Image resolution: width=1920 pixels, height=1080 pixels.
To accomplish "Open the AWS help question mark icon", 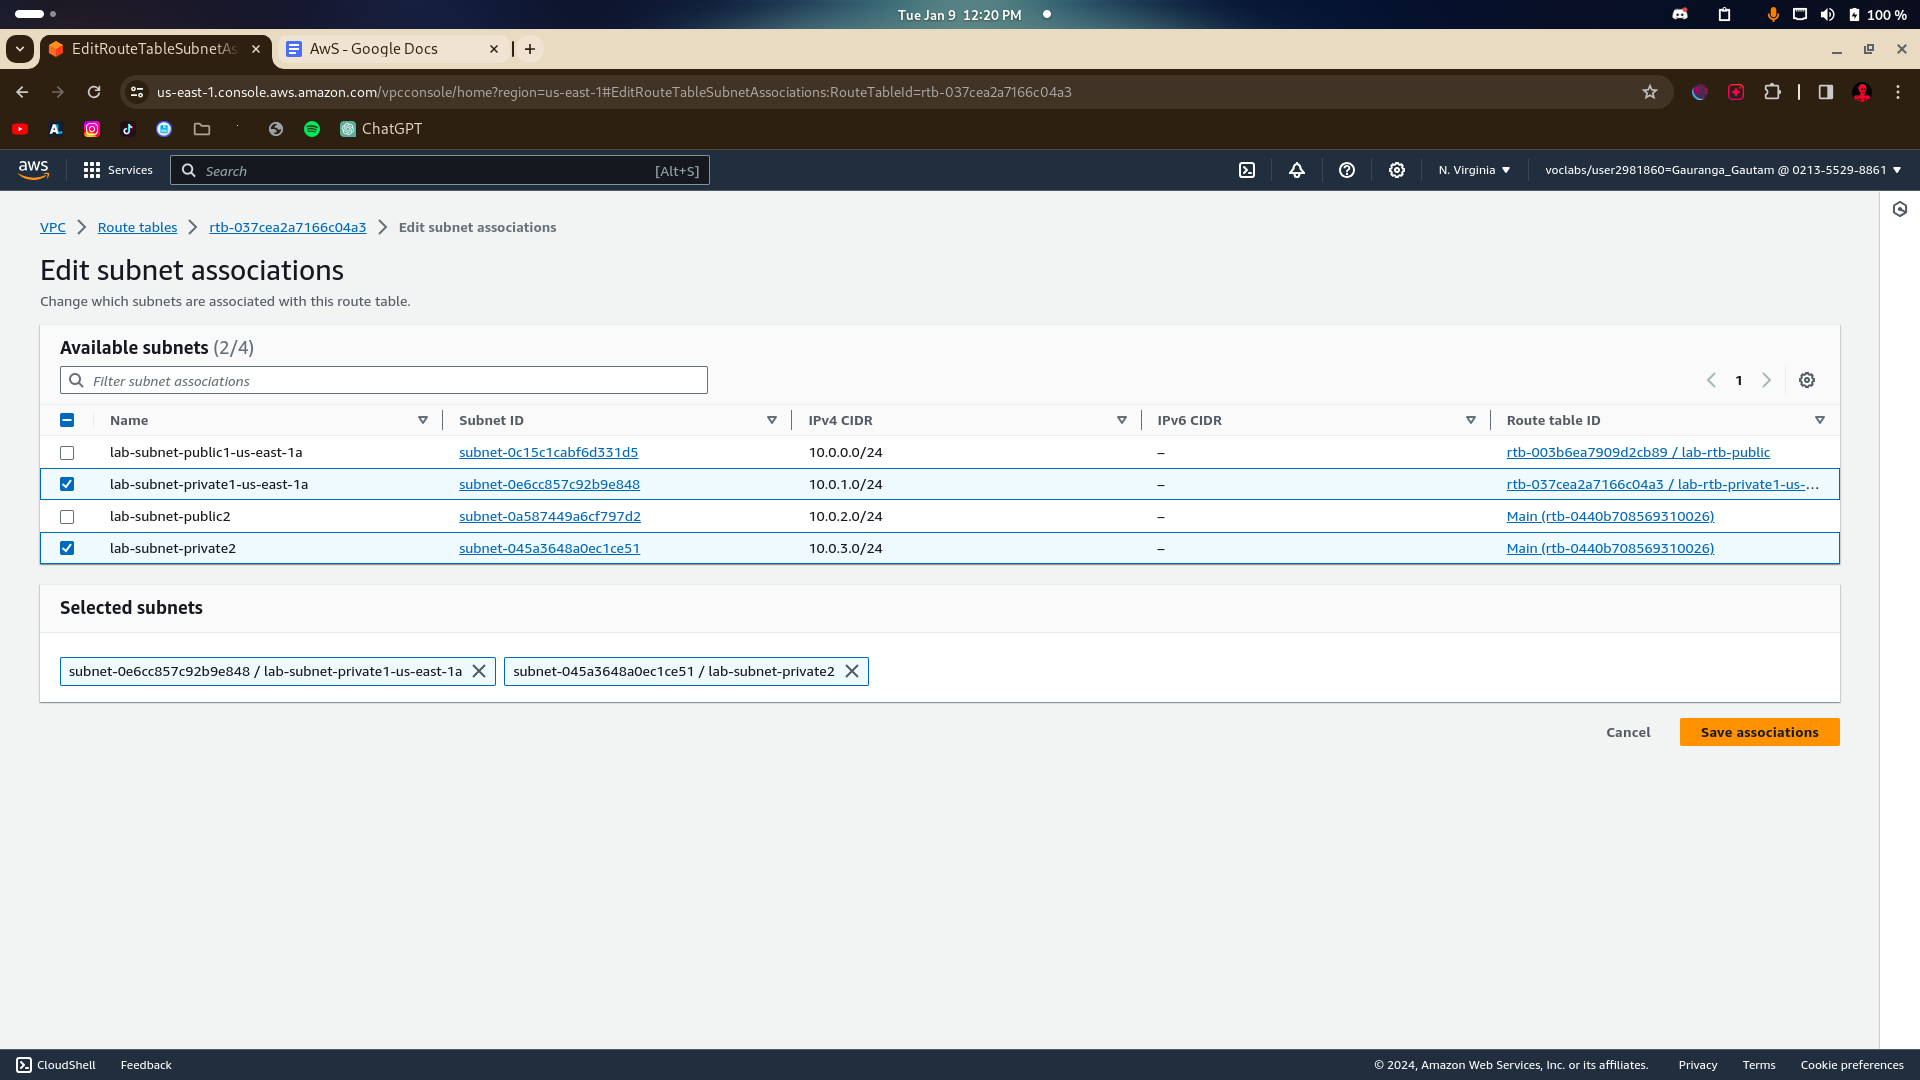I will tap(1347, 170).
